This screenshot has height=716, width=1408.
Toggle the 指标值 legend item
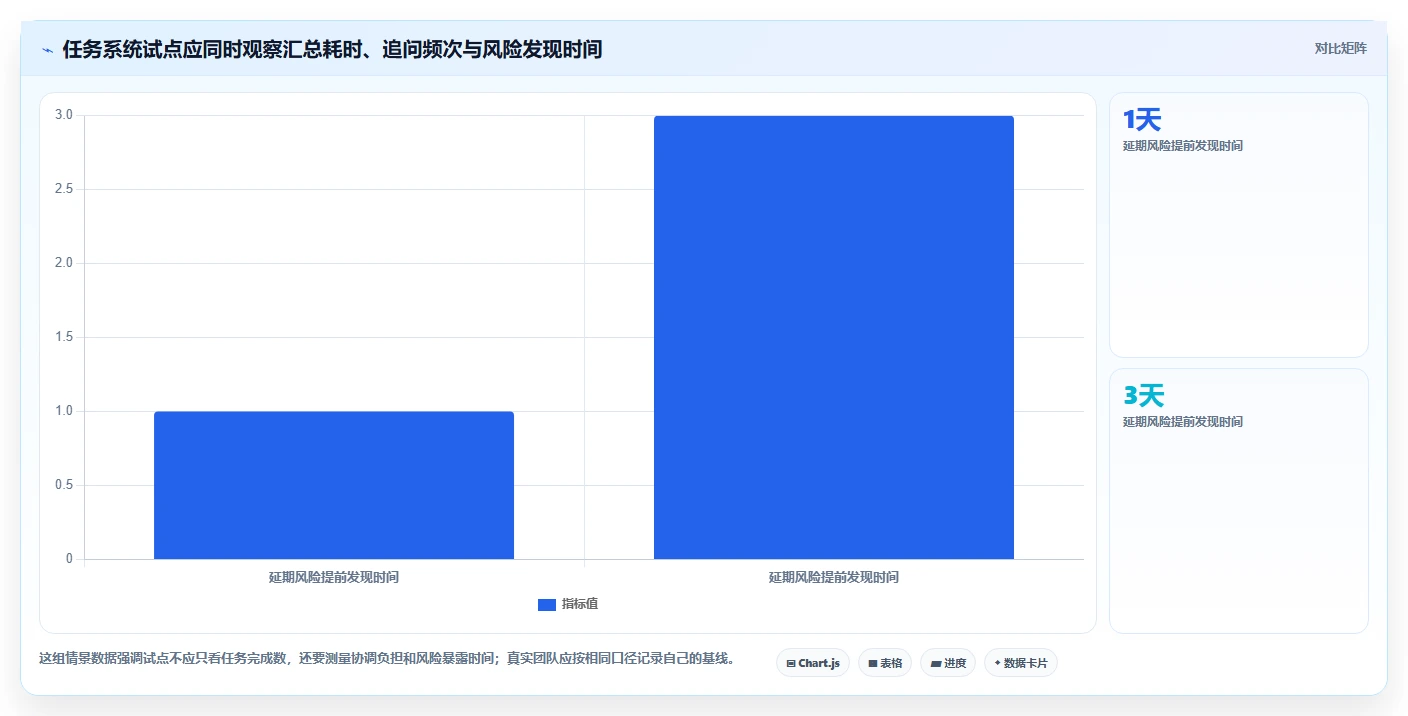[x=568, y=604]
